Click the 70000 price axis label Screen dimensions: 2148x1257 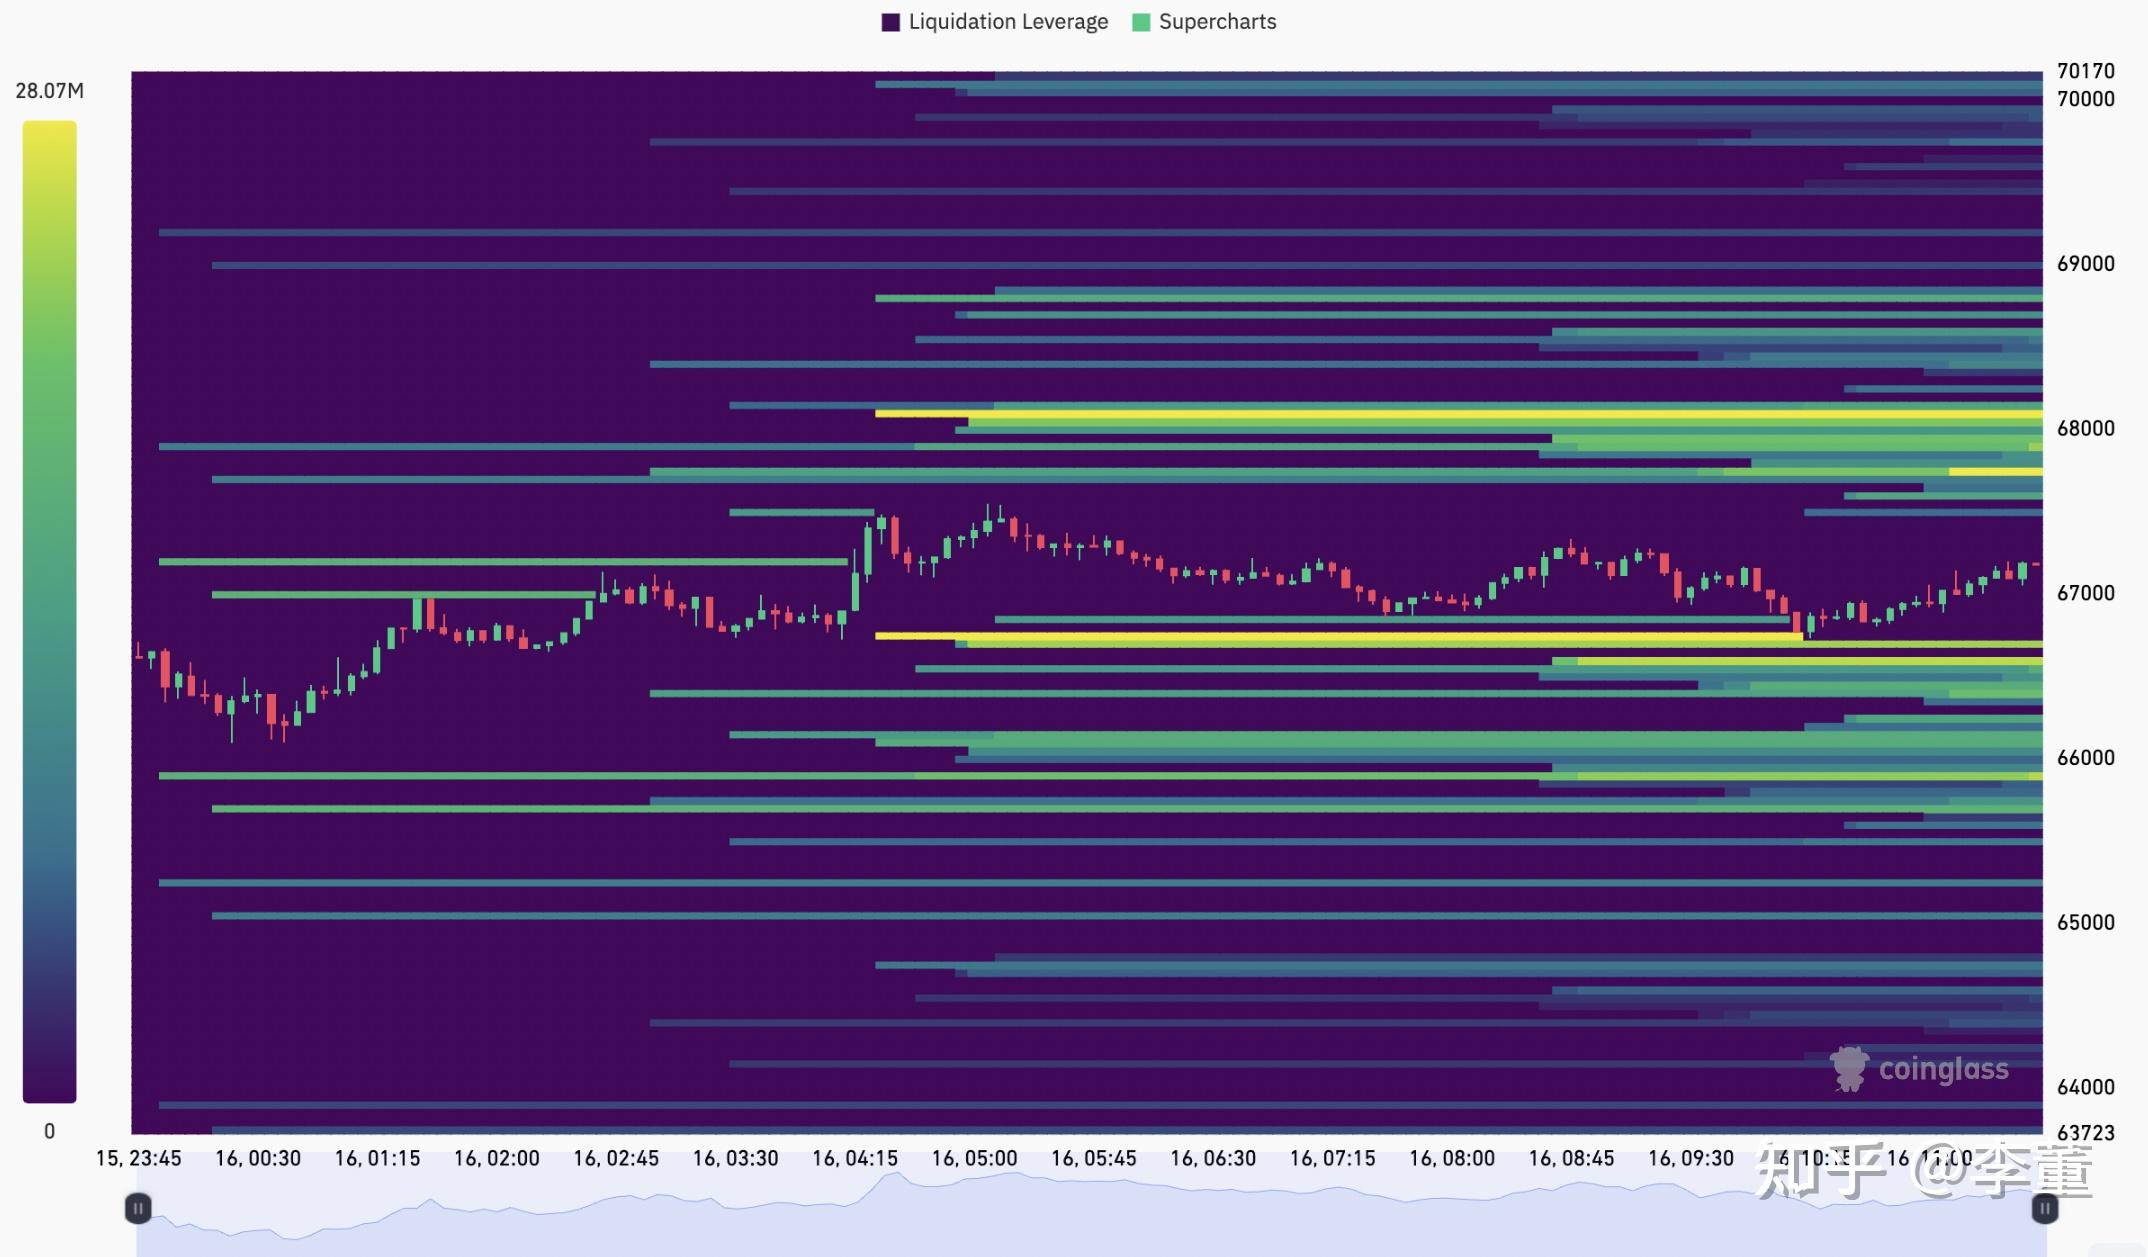point(2086,99)
